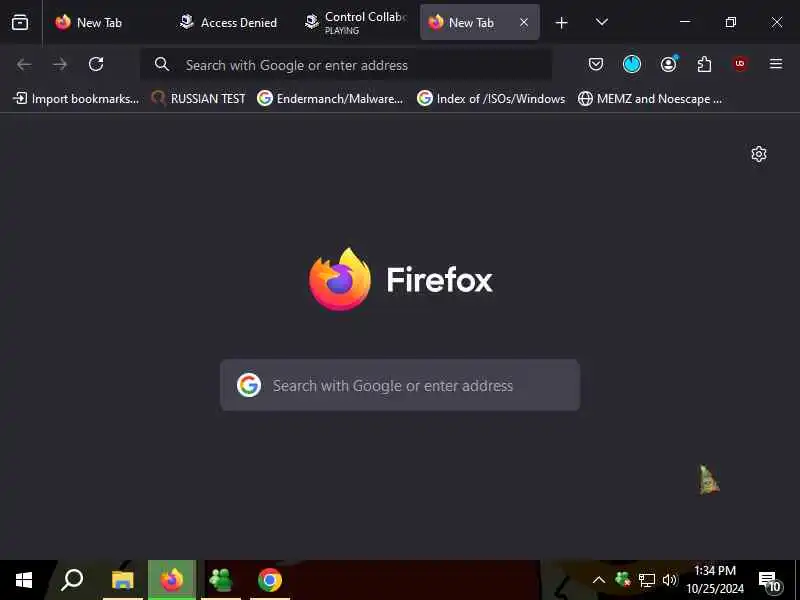Open the RUSSIAN TEST bookmark
This screenshot has width=800, height=600.
click(x=199, y=98)
